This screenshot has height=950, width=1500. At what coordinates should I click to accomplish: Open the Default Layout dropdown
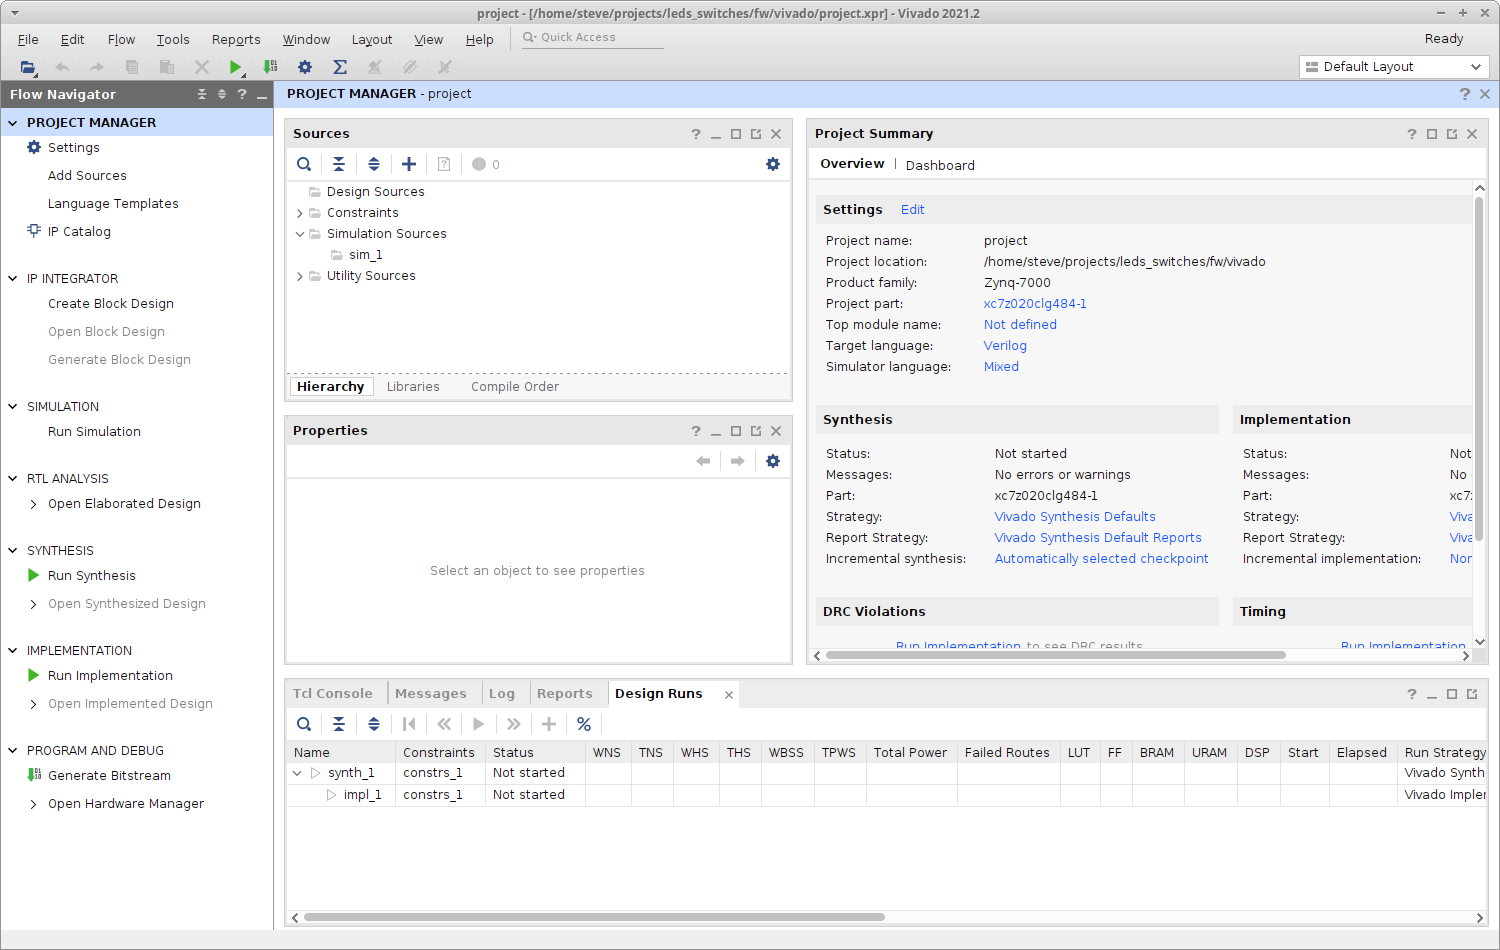tap(1394, 67)
